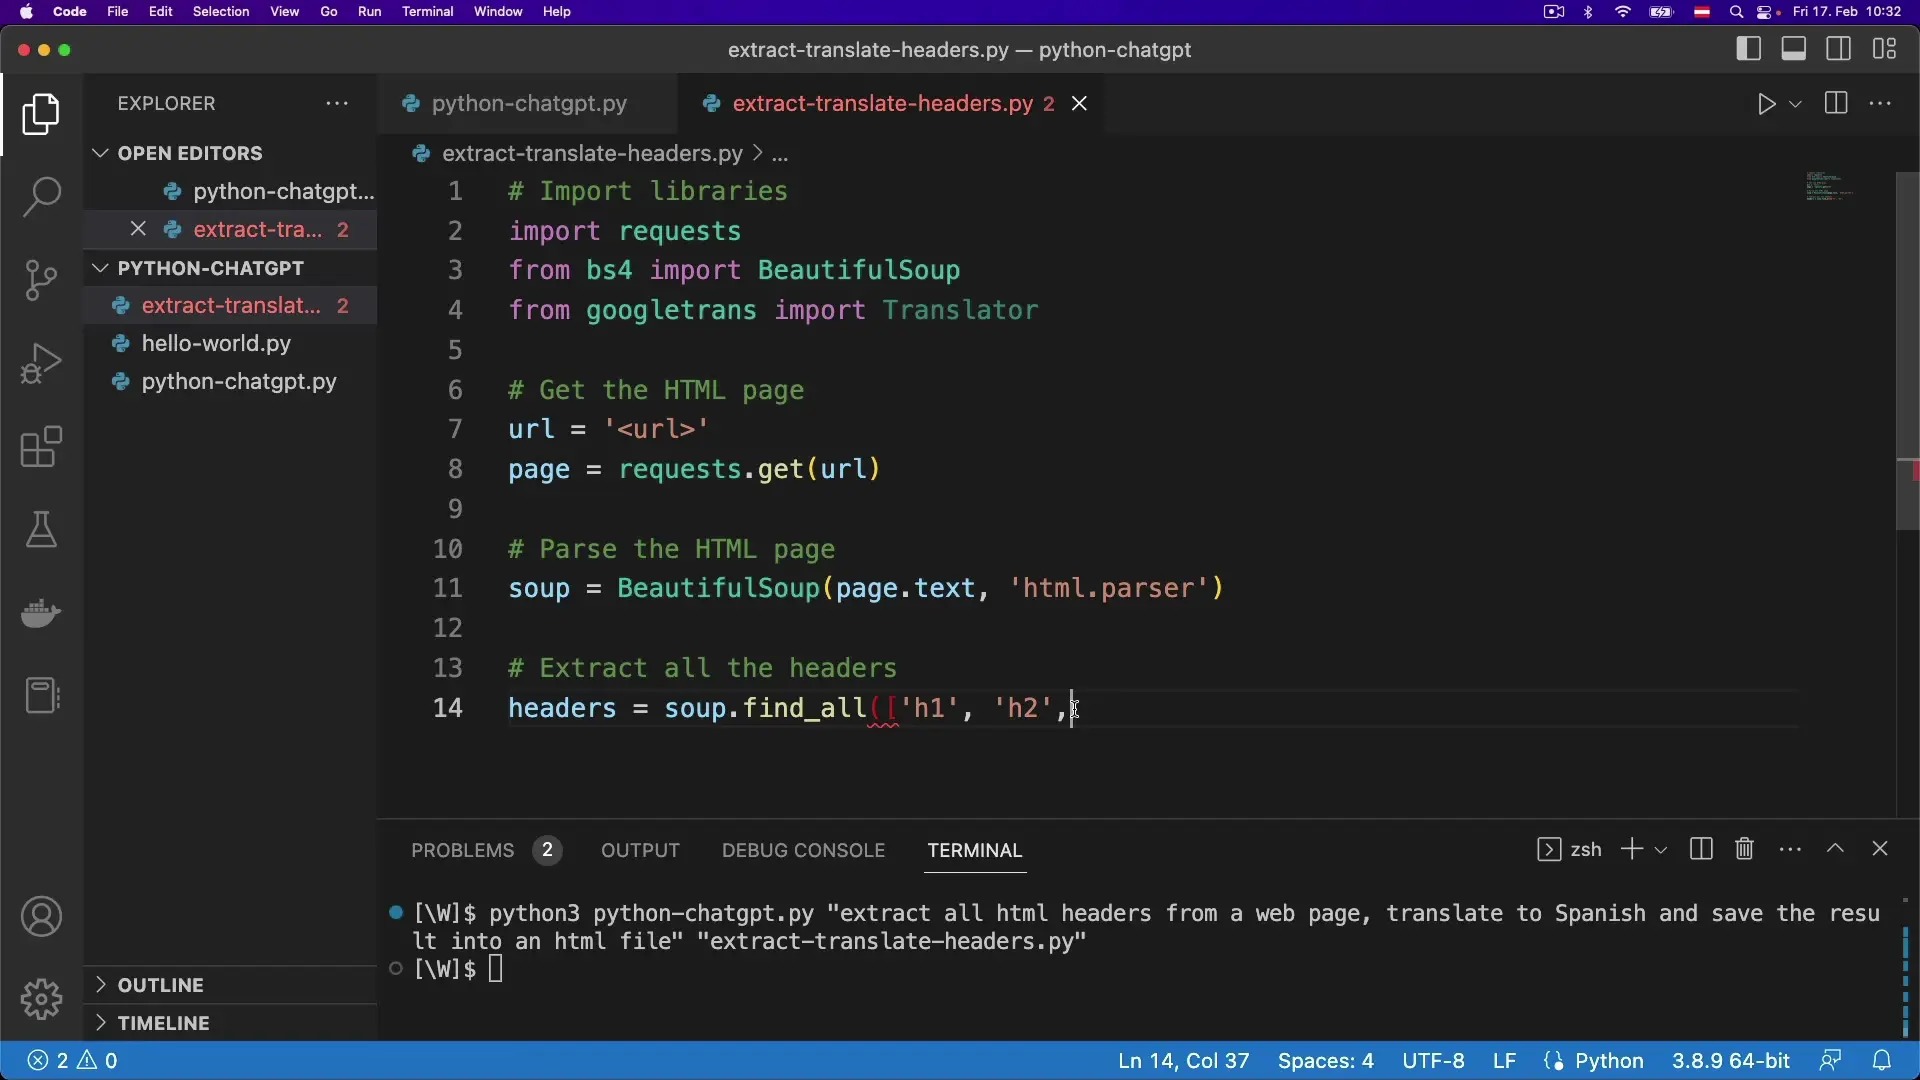The image size is (1920, 1080).
Task: Click the terminal prompt input area
Action: coord(497,969)
